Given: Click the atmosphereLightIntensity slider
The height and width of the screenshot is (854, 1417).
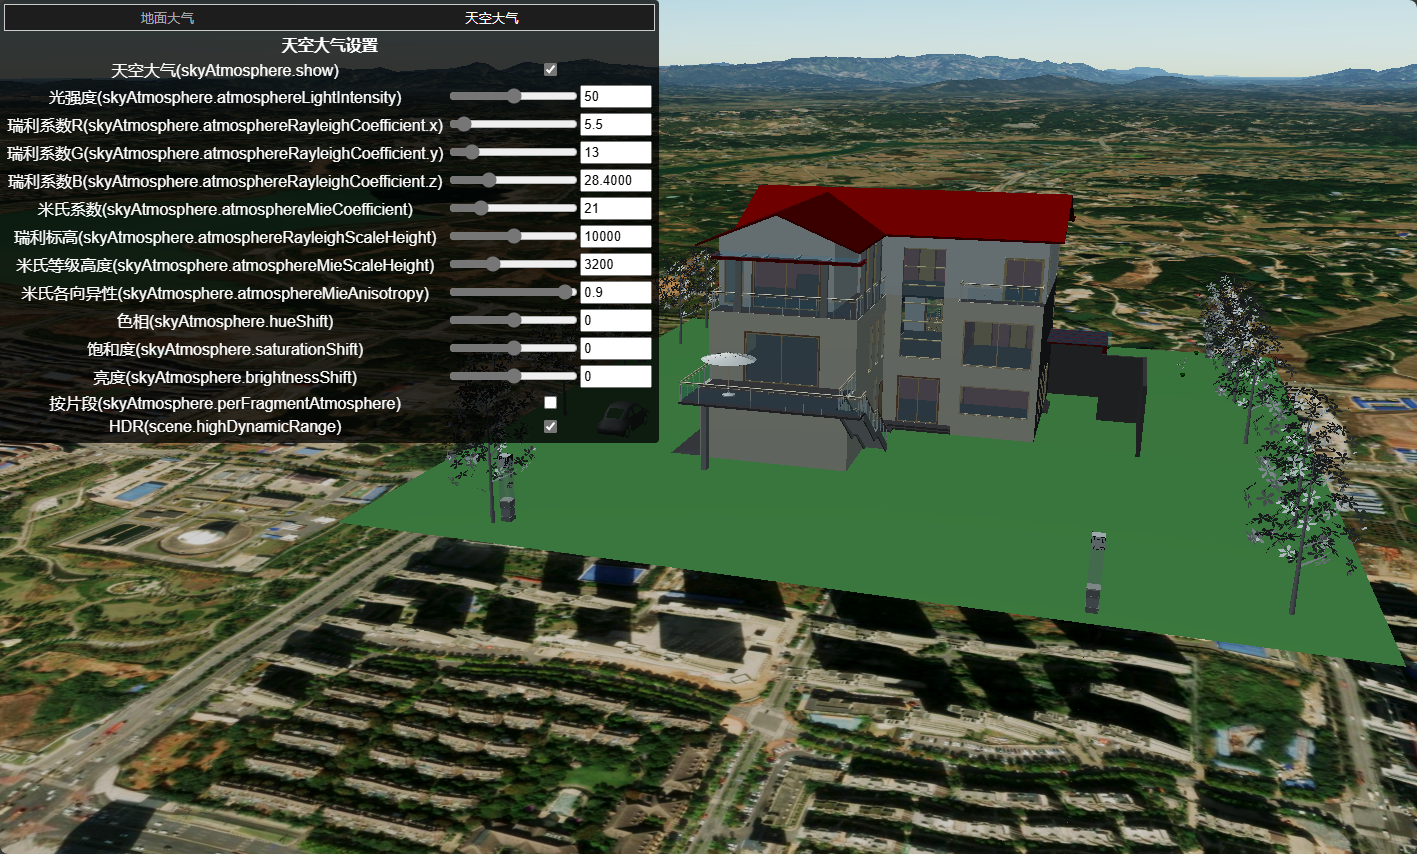Looking at the screenshot, I should coord(513,96).
